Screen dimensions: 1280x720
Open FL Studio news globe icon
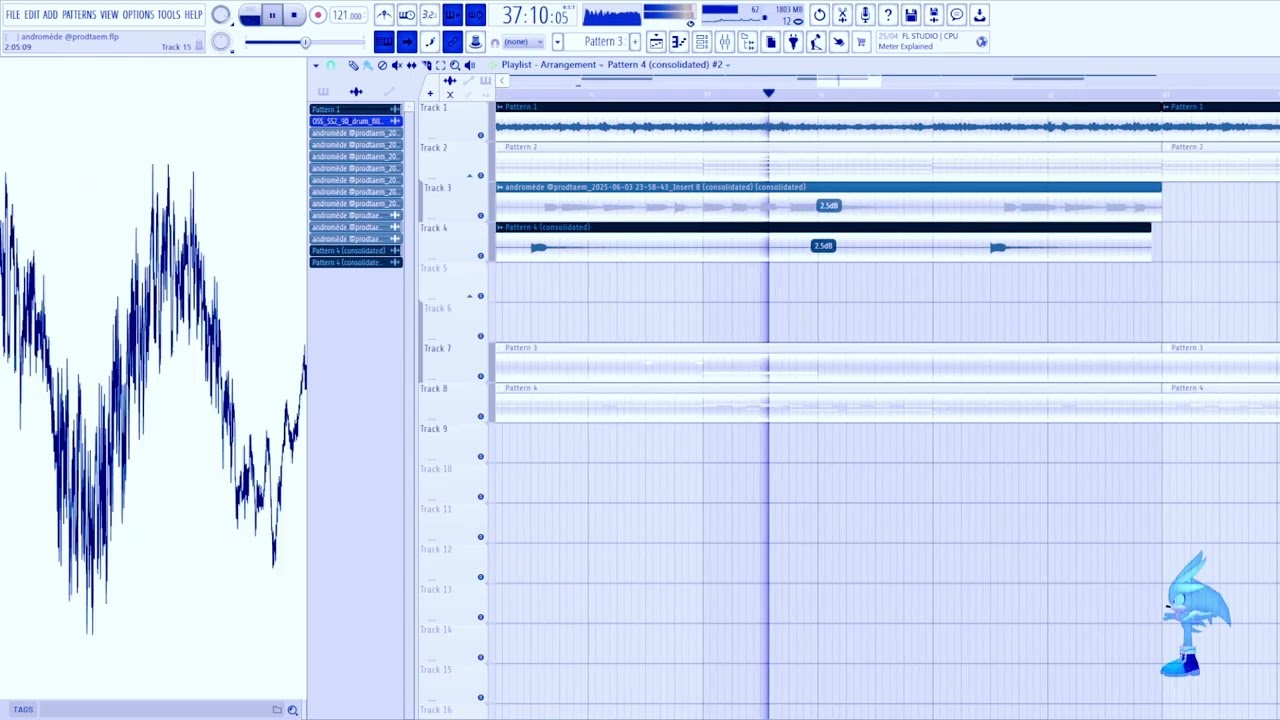pos(982,42)
